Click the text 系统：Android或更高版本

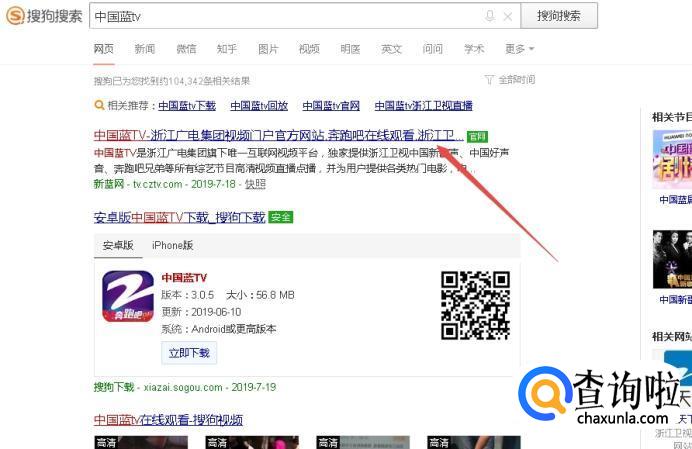[219, 329]
